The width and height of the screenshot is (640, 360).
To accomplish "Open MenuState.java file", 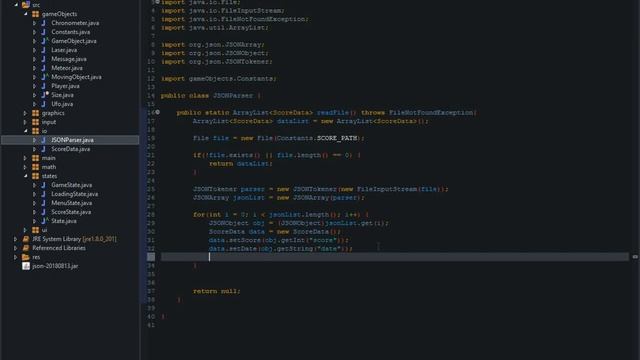I will 71,203.
